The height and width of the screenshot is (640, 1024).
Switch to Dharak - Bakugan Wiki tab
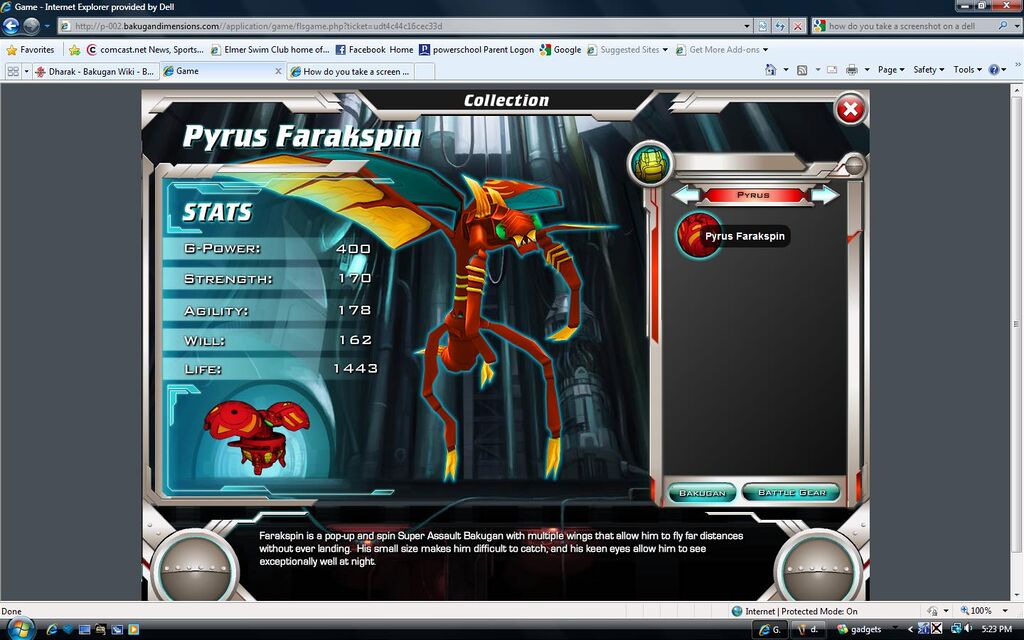coord(95,71)
